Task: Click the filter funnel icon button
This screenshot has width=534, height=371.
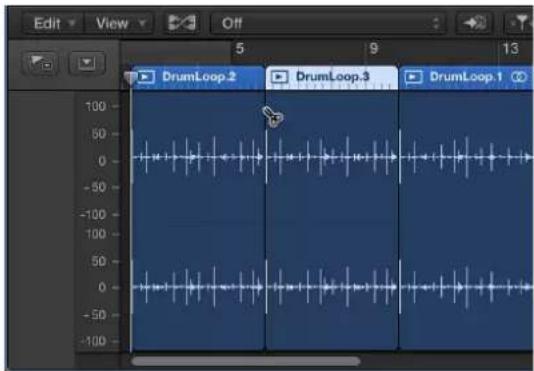Action: pyautogui.click(x=519, y=23)
